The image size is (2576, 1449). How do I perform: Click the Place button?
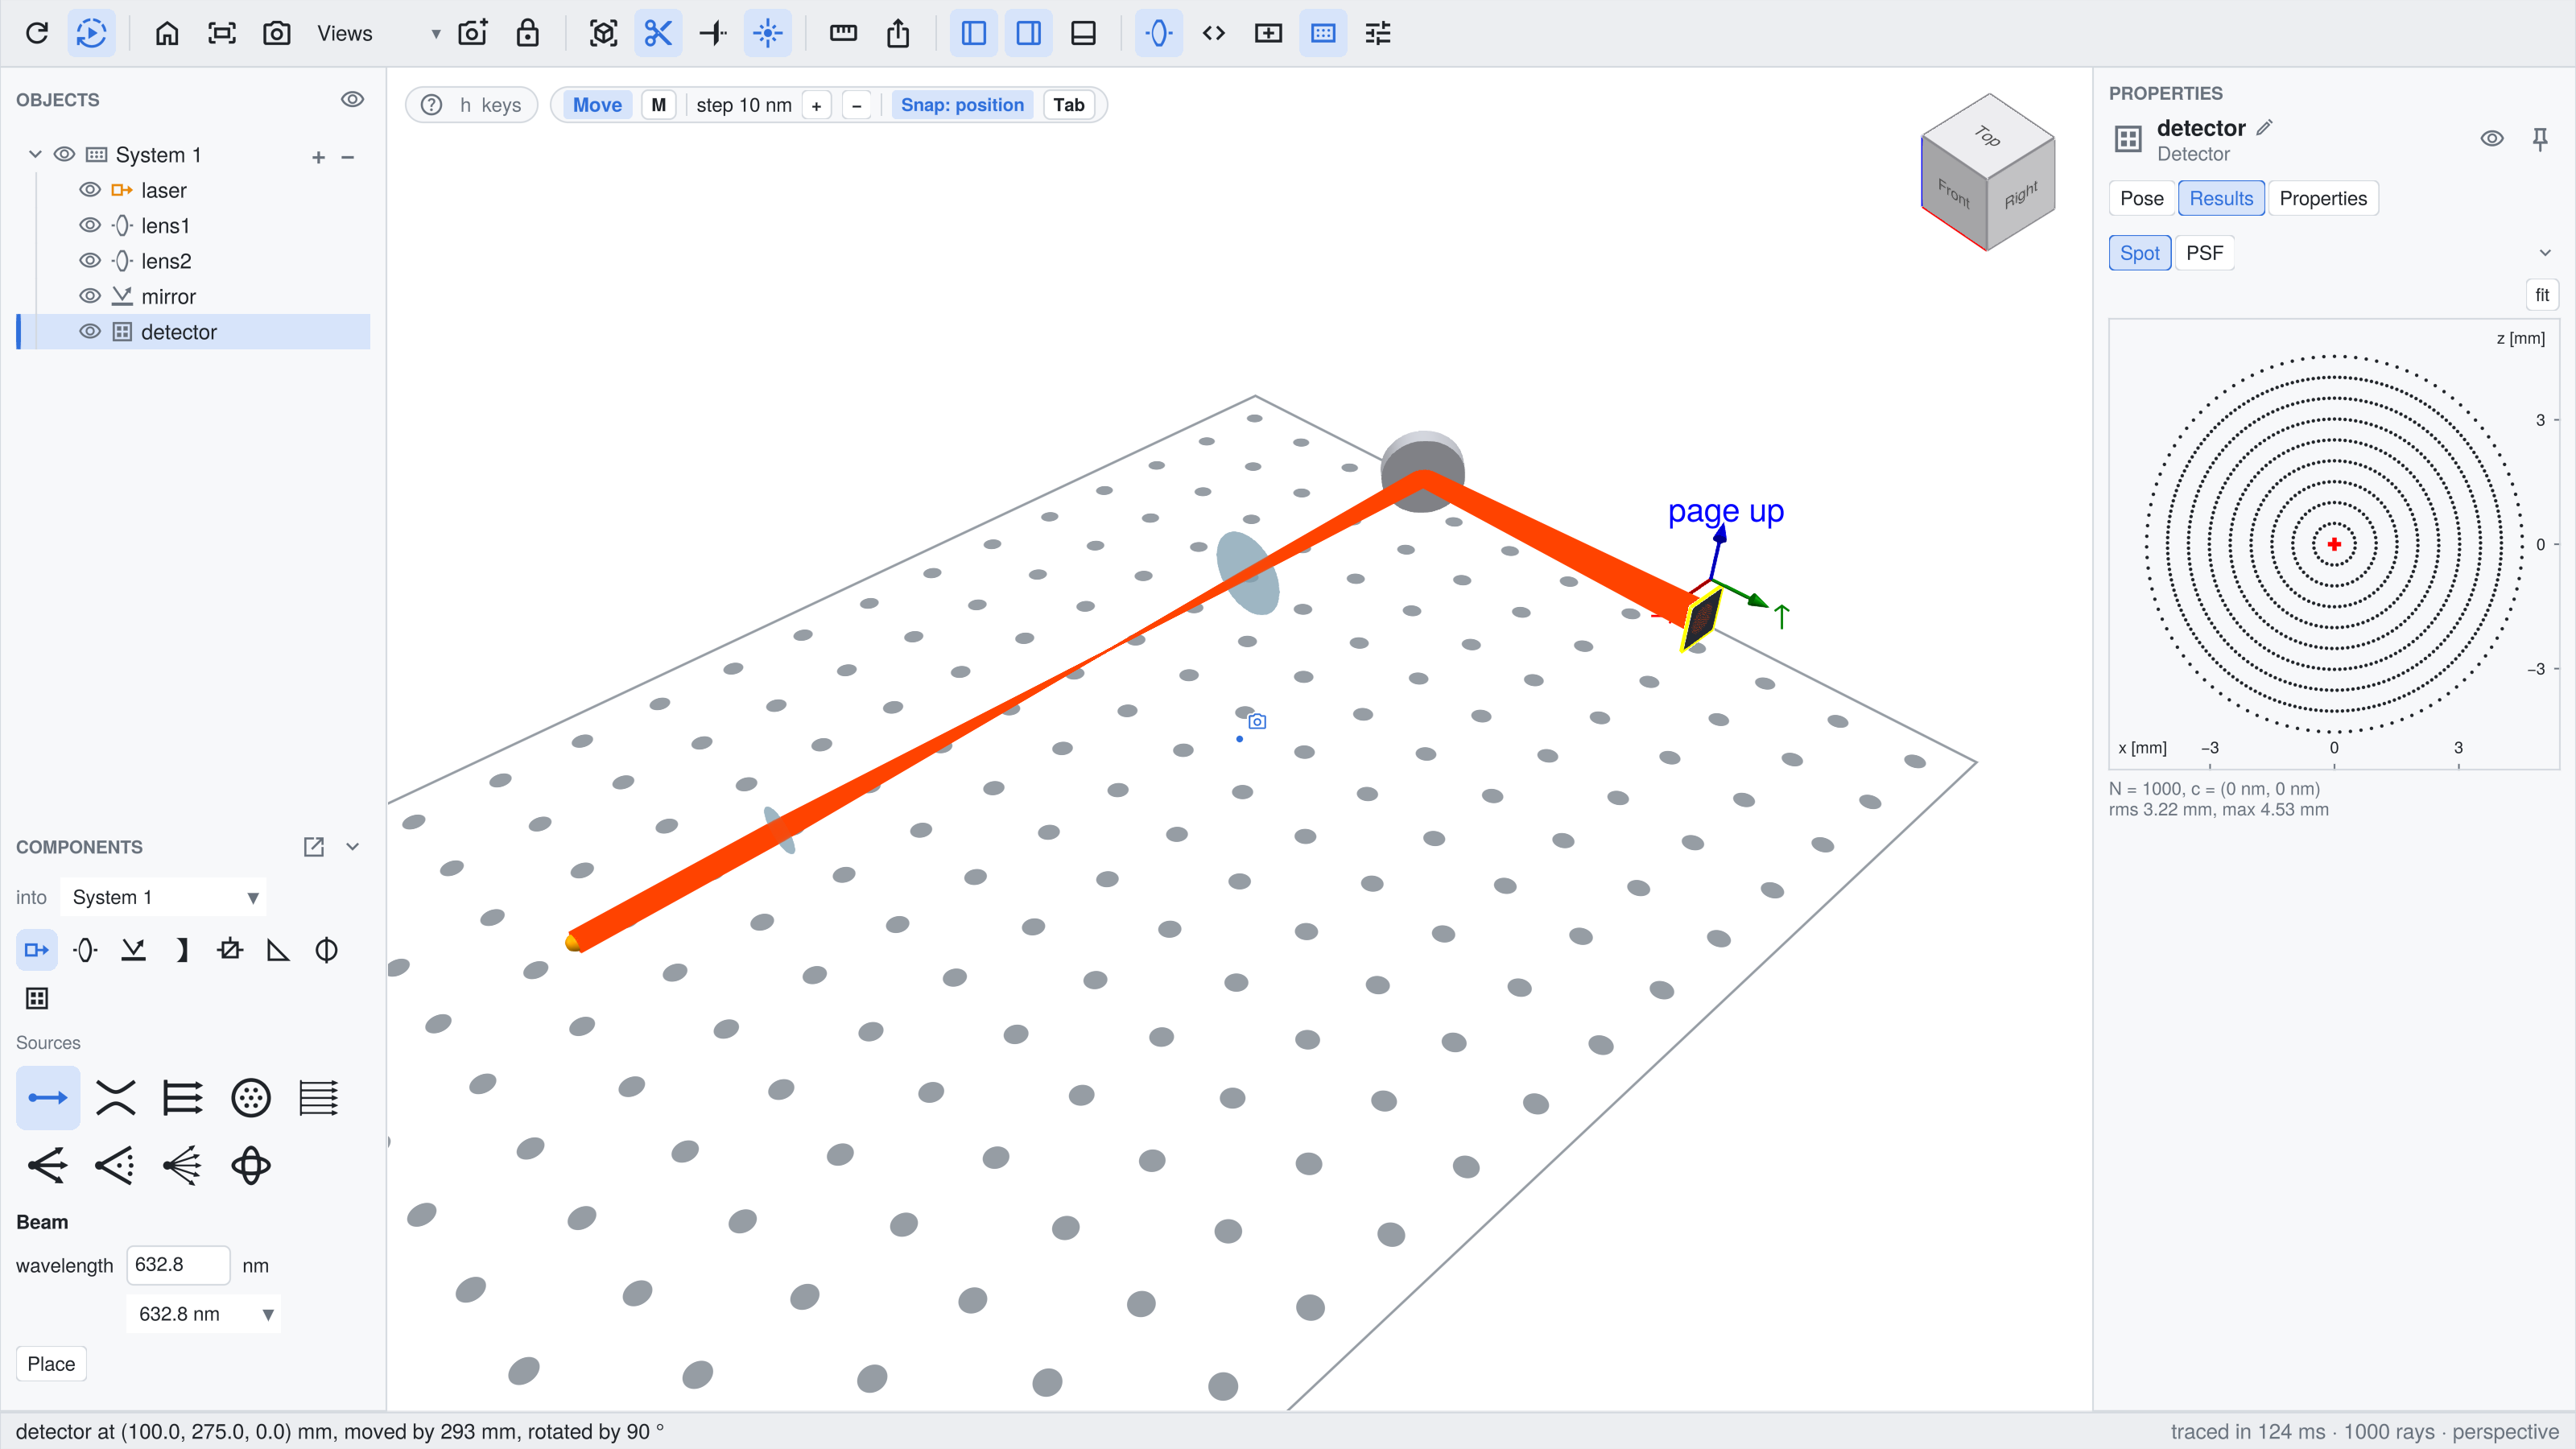pyautogui.click(x=51, y=1364)
